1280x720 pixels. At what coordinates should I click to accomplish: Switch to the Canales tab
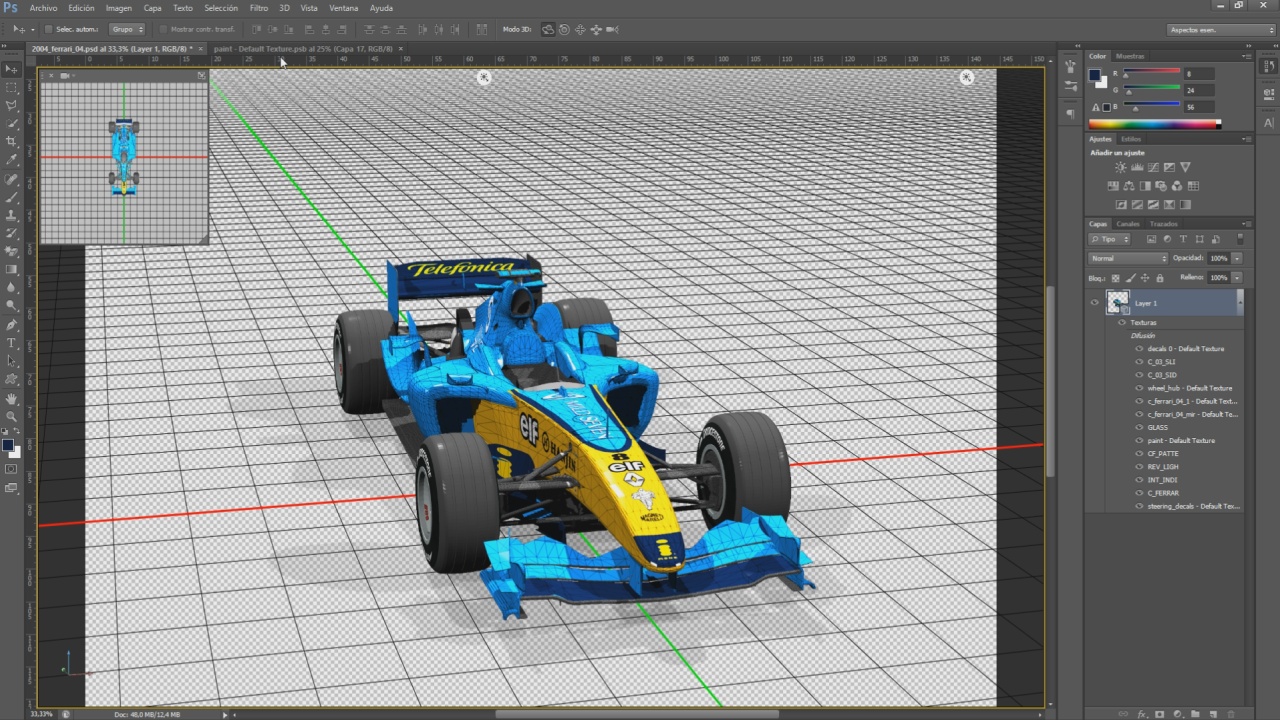tap(1128, 224)
